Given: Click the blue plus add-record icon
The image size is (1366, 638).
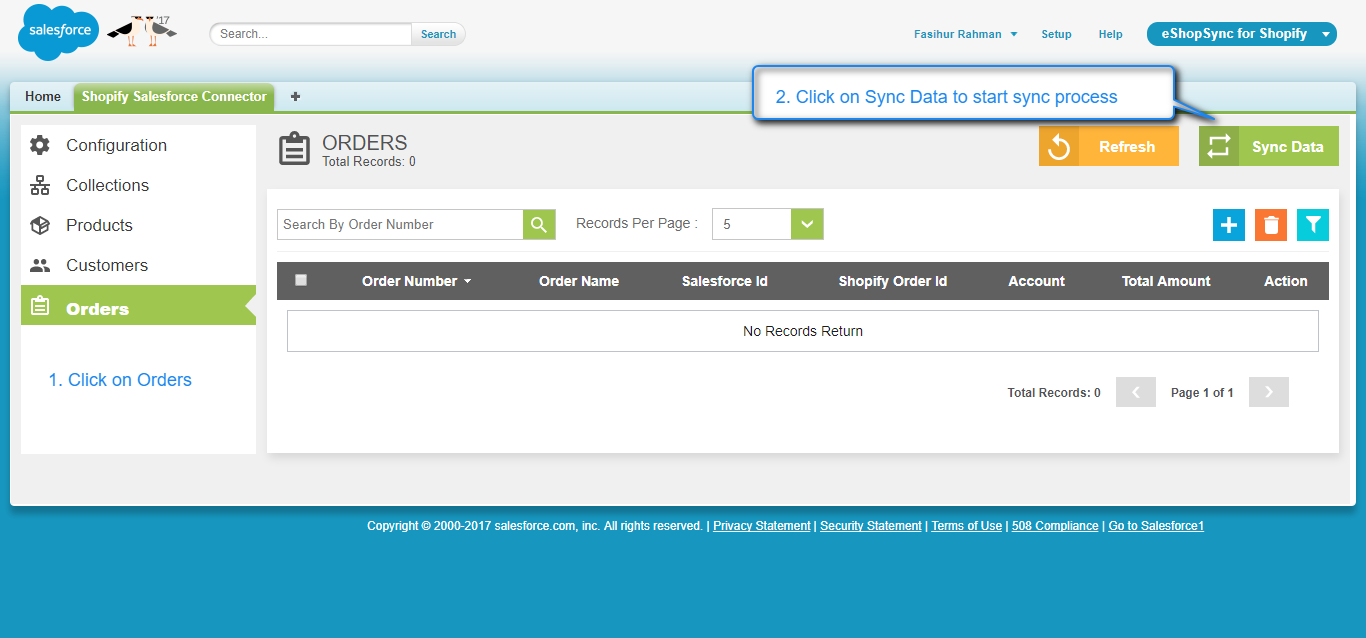Looking at the screenshot, I should coord(1229,225).
